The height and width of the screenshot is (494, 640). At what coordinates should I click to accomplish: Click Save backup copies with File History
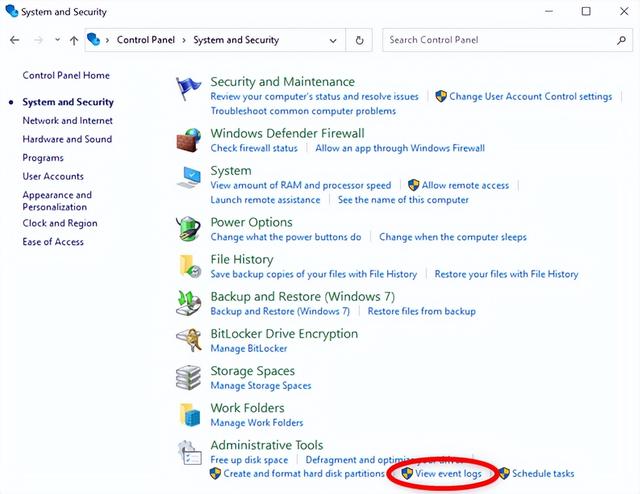point(313,274)
